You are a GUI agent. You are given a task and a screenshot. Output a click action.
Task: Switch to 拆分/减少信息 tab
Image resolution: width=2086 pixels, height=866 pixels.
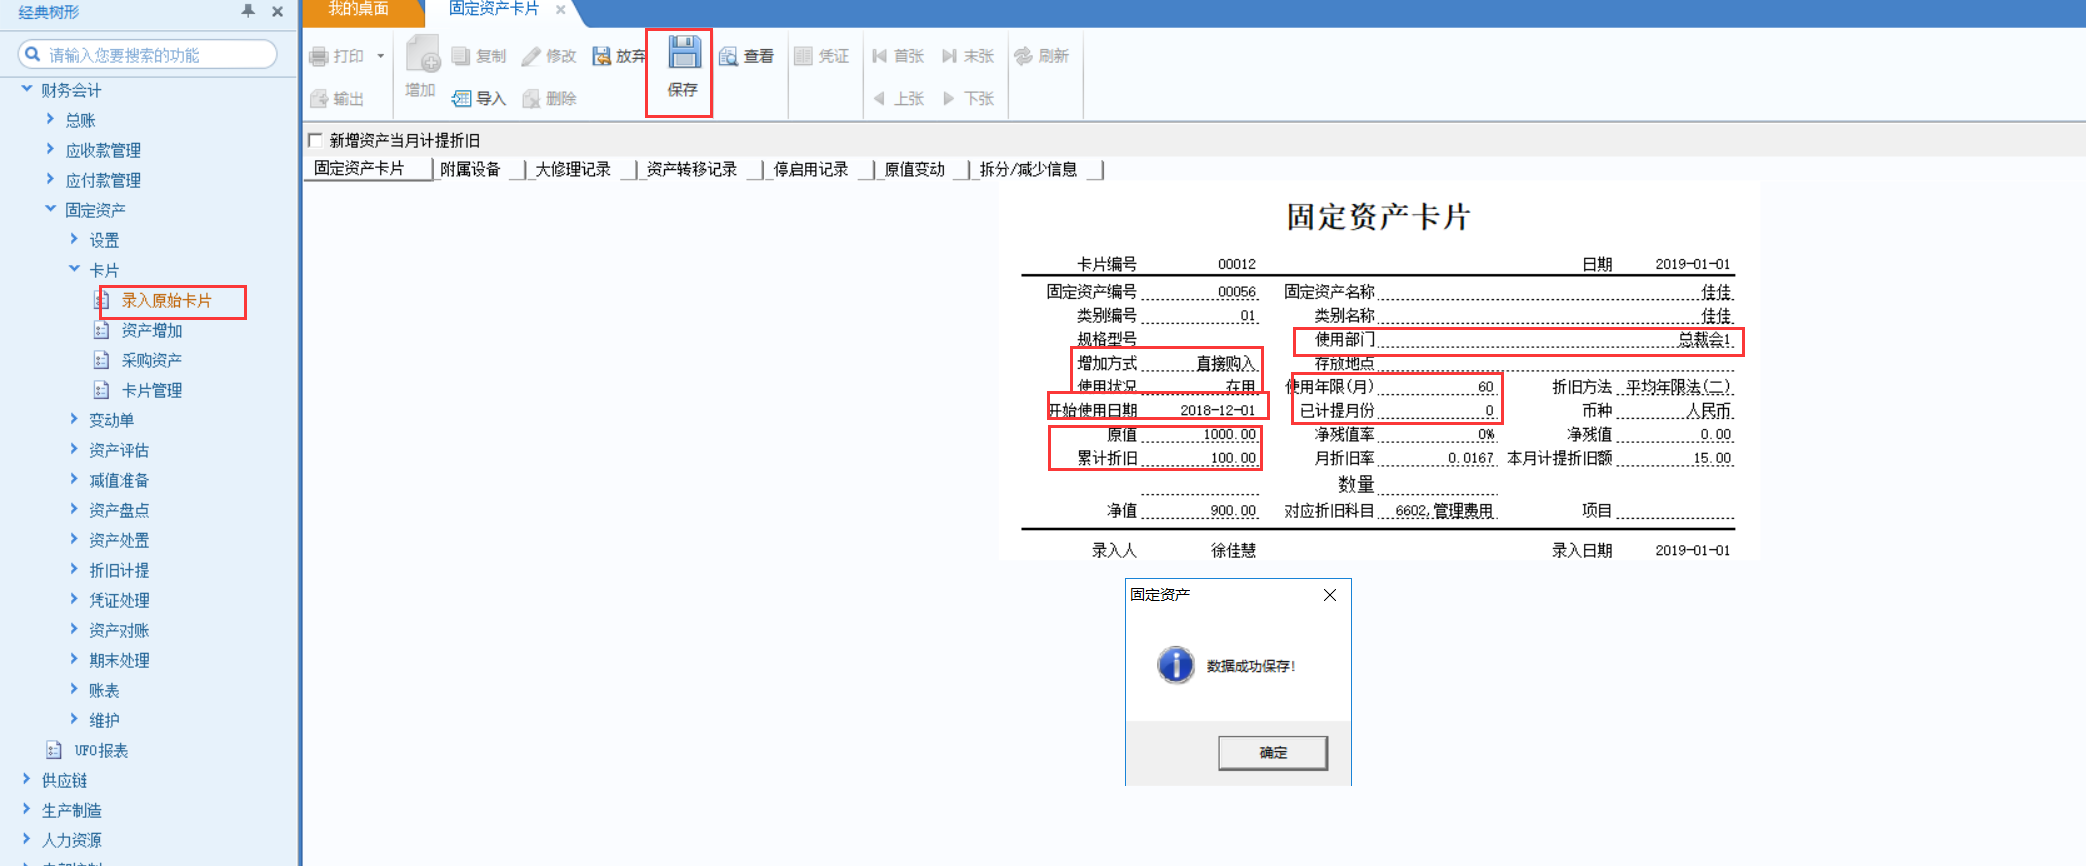1029,169
